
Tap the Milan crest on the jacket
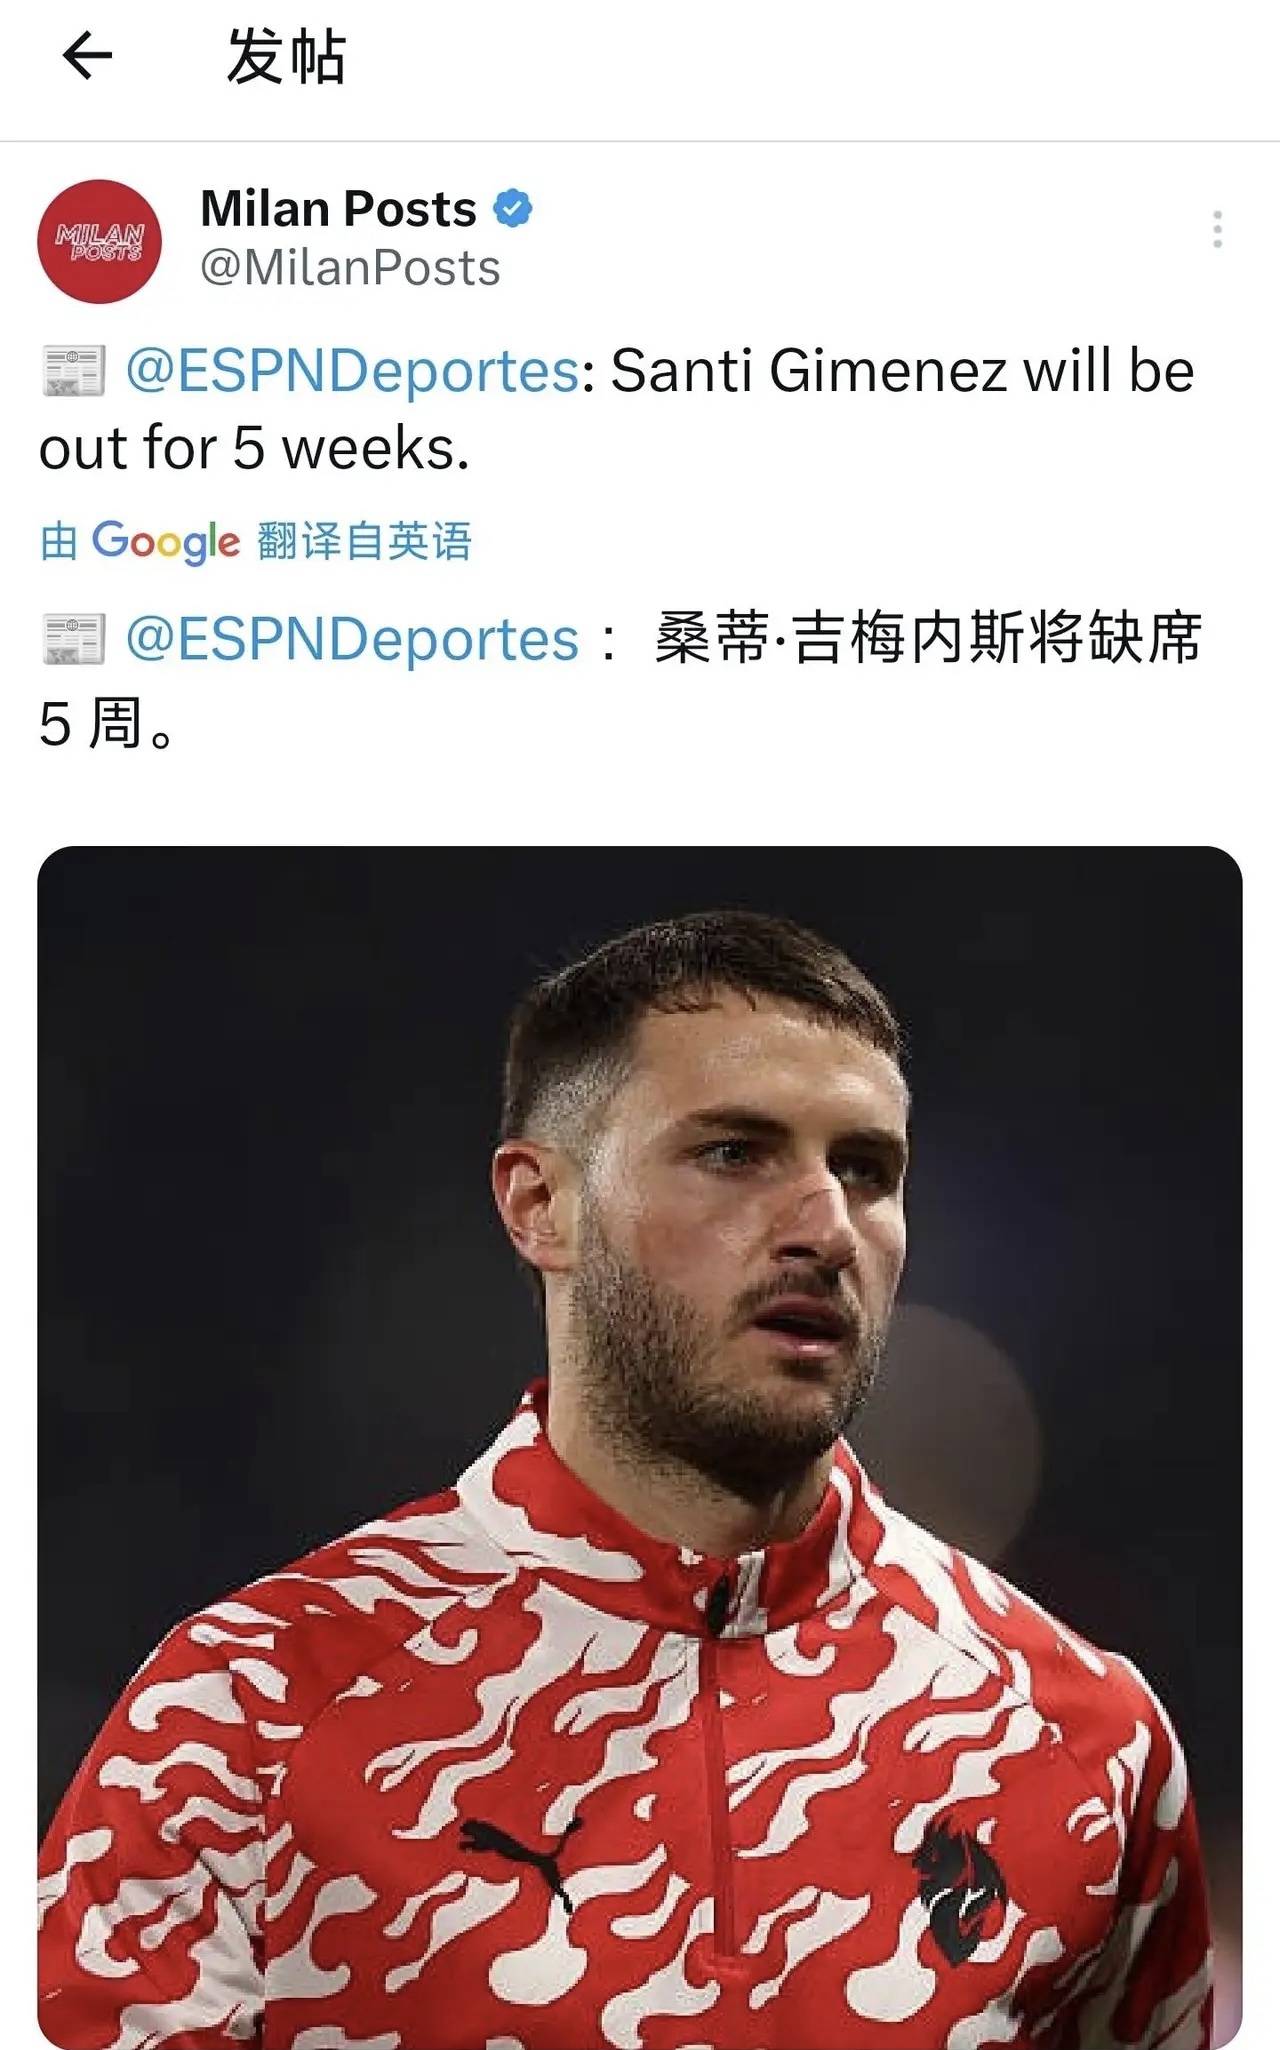coord(961,1878)
